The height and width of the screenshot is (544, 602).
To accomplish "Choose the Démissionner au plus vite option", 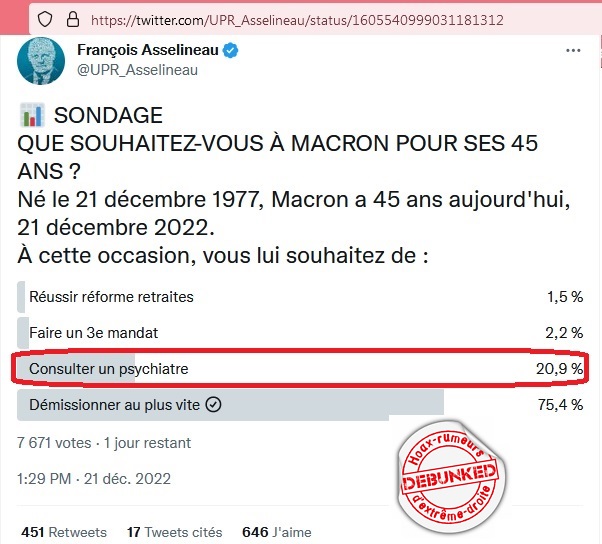I will coord(115,405).
